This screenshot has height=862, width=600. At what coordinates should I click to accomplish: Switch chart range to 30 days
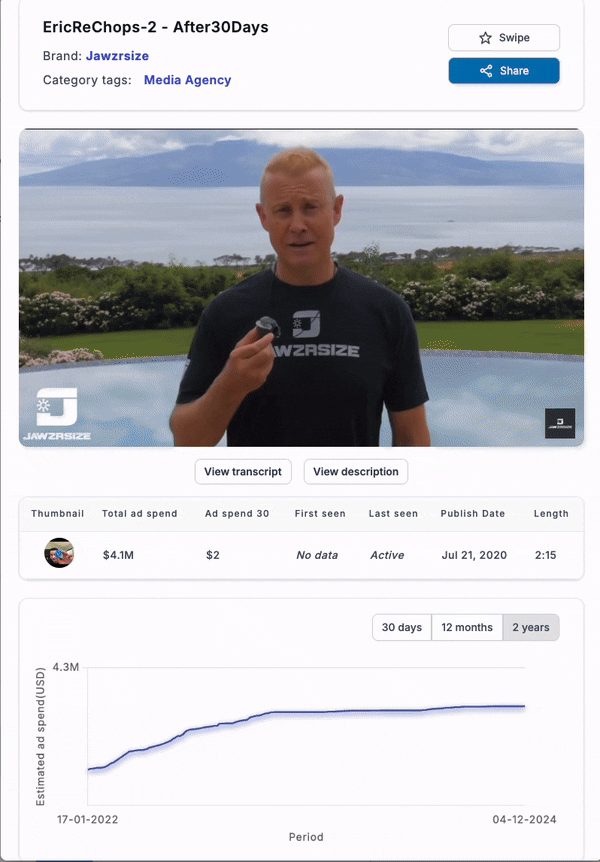pyautogui.click(x=402, y=627)
